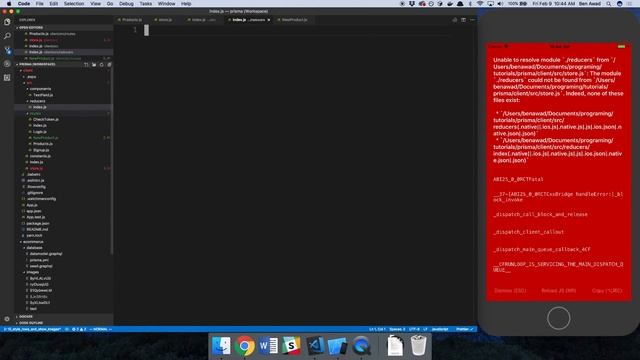Click the errors and warnings status bar counter
The height and width of the screenshot is (360, 640).
click(x=79, y=329)
